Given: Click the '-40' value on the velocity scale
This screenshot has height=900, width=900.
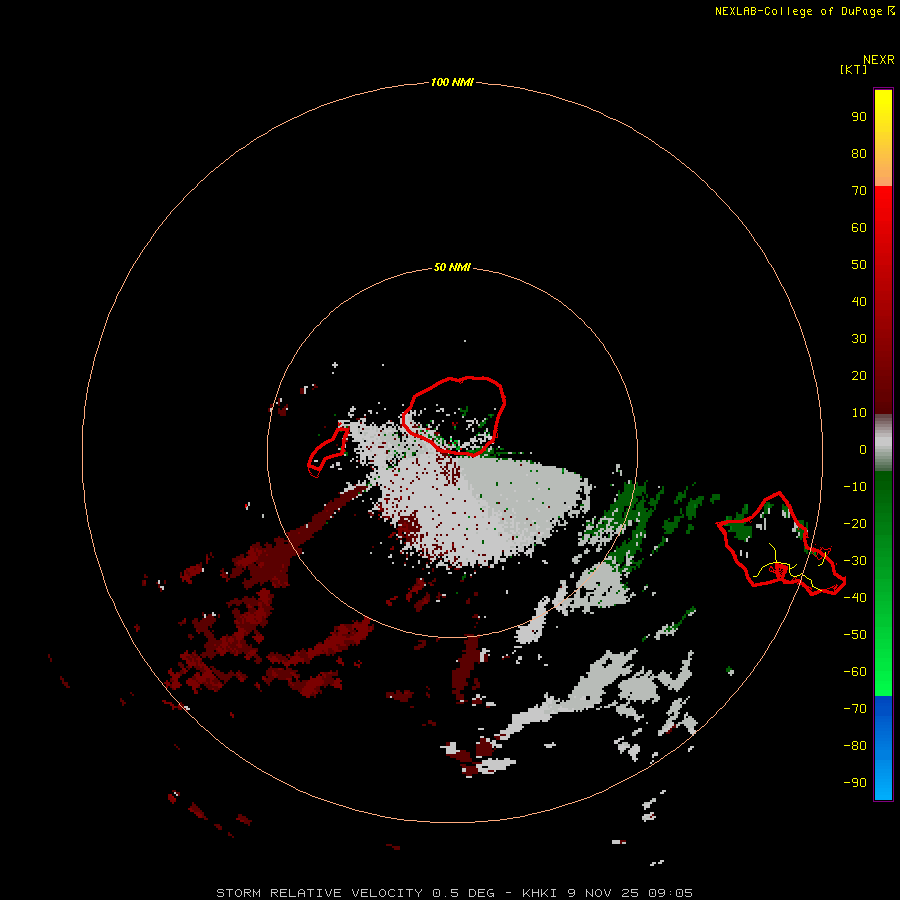Looking at the screenshot, I should (855, 598).
